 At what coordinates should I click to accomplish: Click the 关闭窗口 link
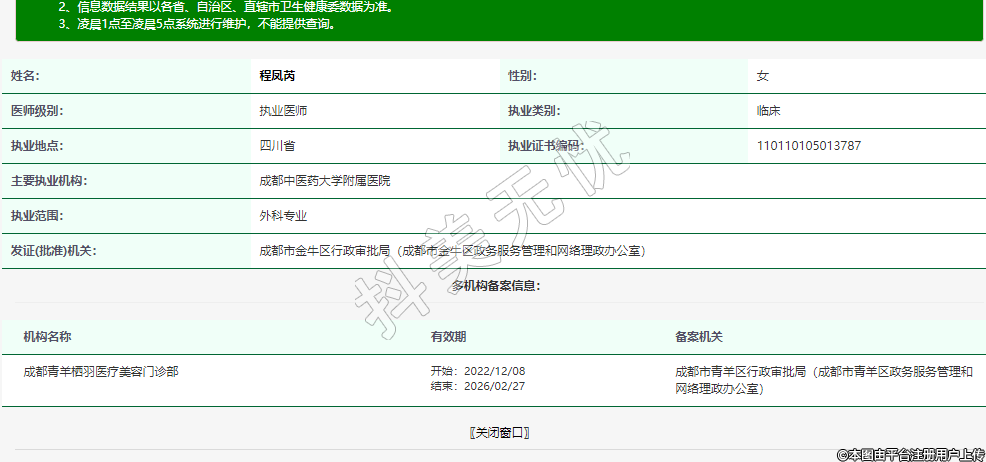coord(498,433)
